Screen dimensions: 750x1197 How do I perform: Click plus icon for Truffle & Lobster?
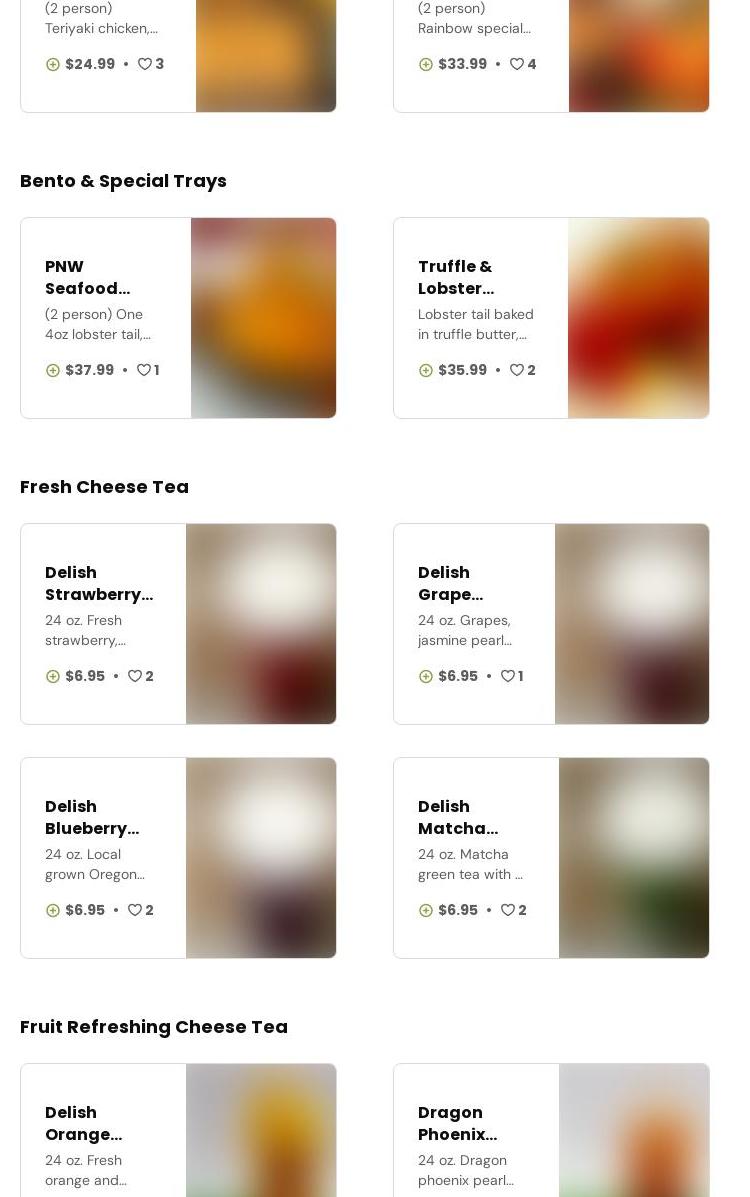(x=426, y=370)
